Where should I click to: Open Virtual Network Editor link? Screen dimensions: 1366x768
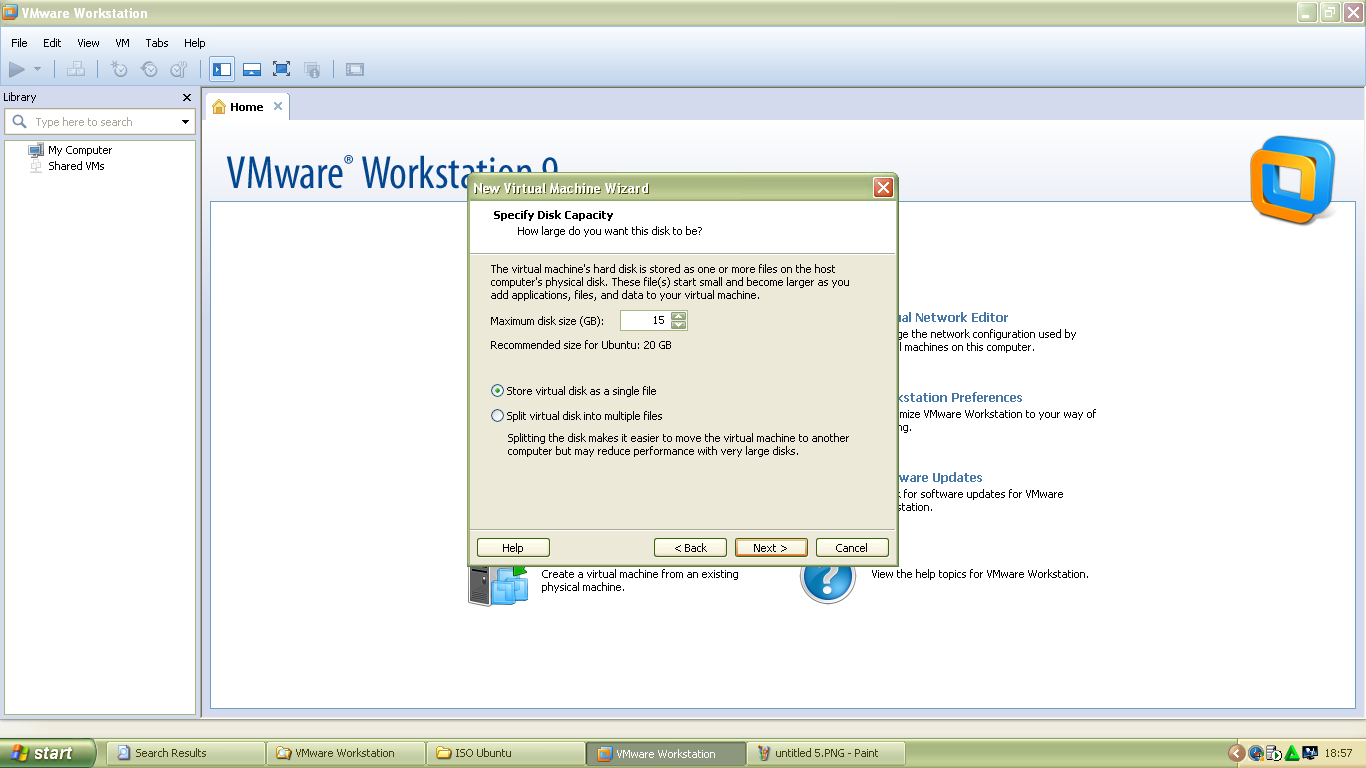(953, 317)
